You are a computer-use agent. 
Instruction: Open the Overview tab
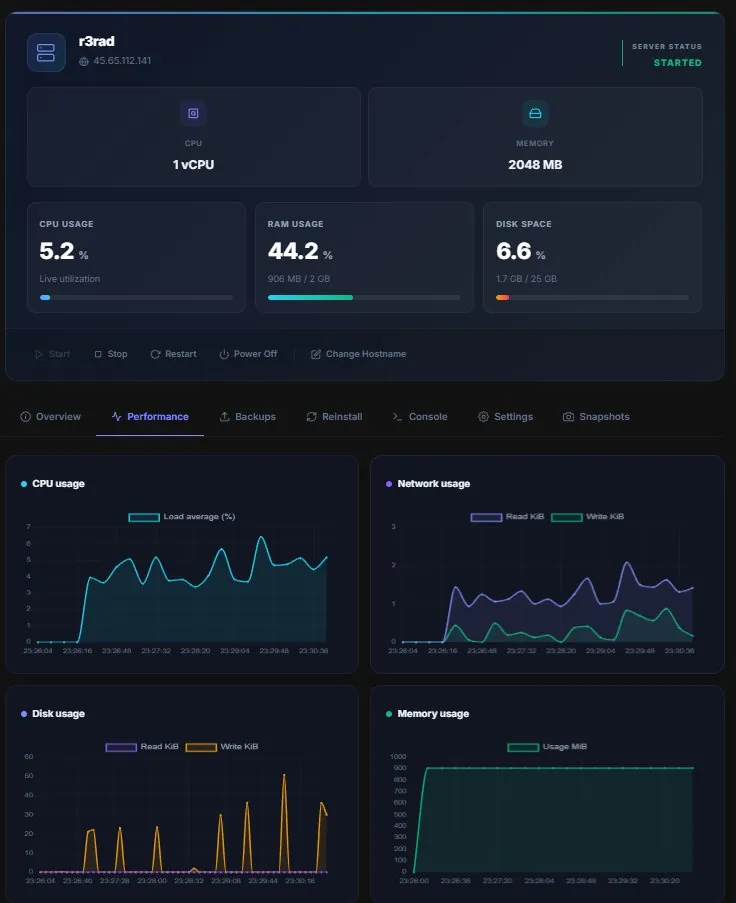51,416
